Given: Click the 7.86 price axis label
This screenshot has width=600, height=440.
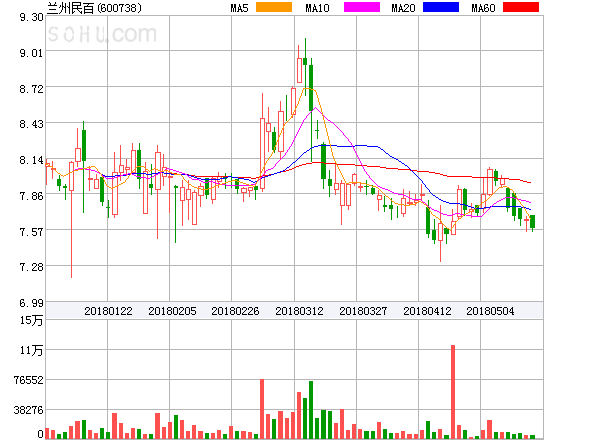Looking at the screenshot, I should (x=31, y=196).
